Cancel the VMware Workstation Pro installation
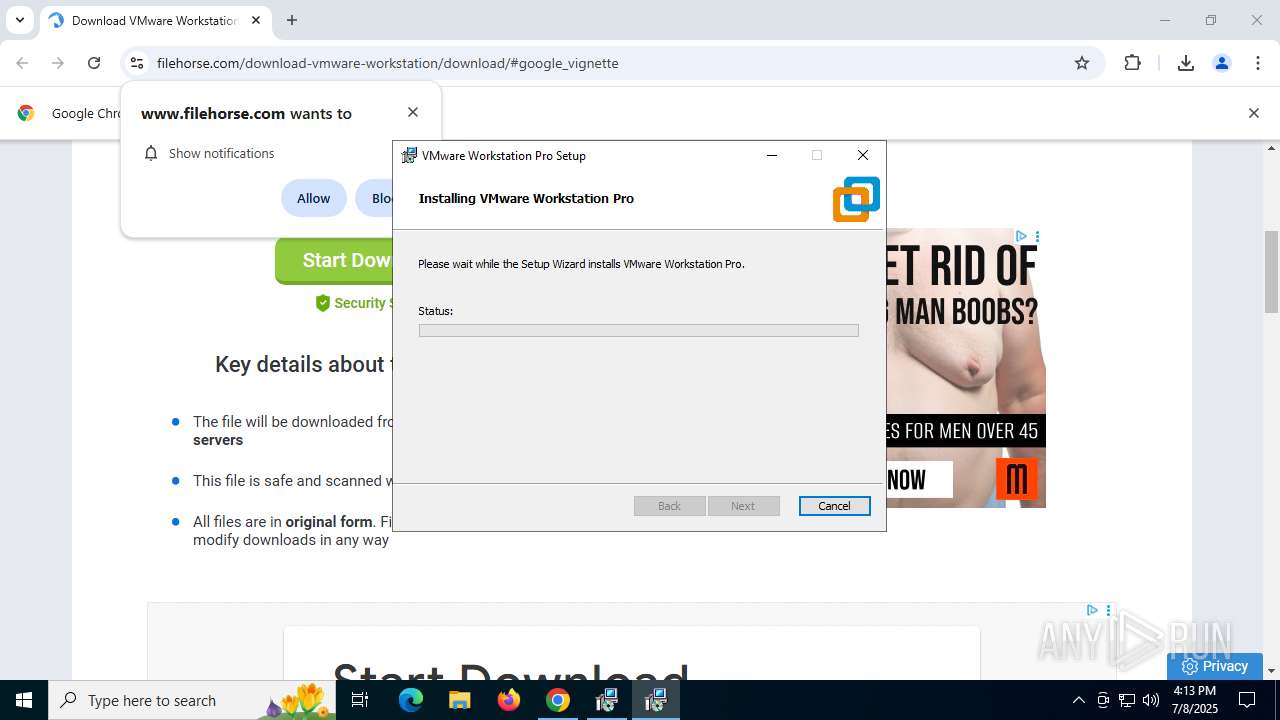Screen dimensions: 1280x720 [834, 506]
